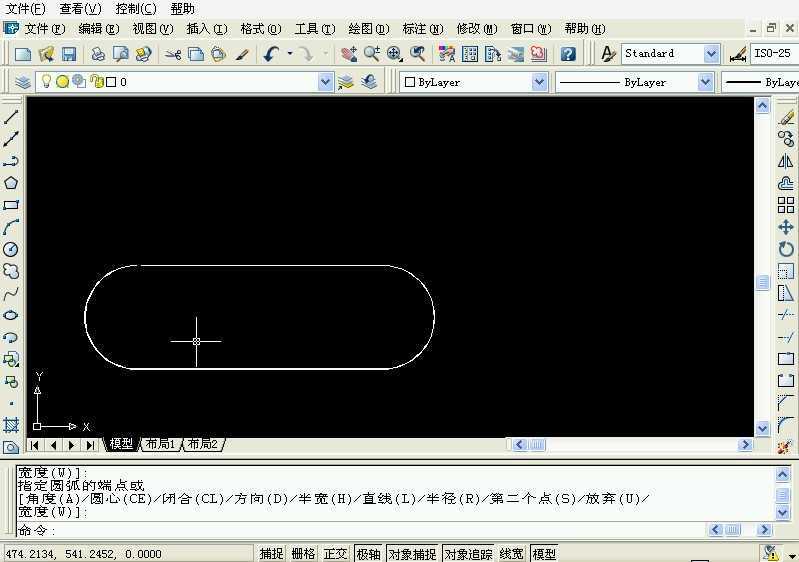Click layer 0 color square swatch

click(111, 82)
